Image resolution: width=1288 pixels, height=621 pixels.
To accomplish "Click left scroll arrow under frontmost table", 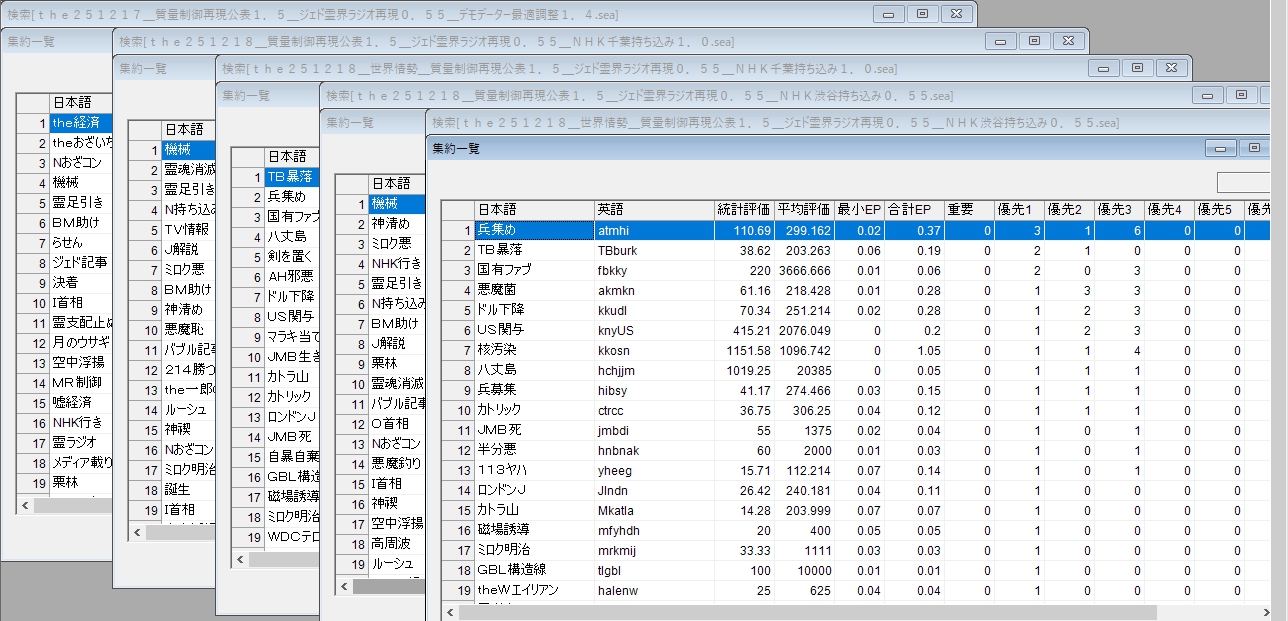I will coord(450,612).
